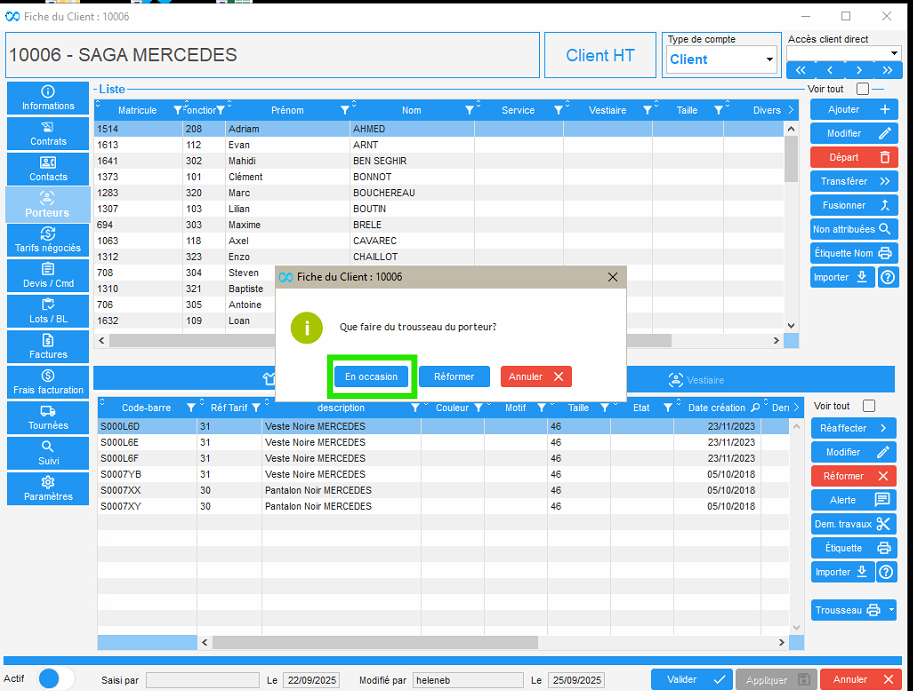Viewport: 913px width, 691px height.
Task: Check the lower Voir tout checkbox
Action: [868, 406]
